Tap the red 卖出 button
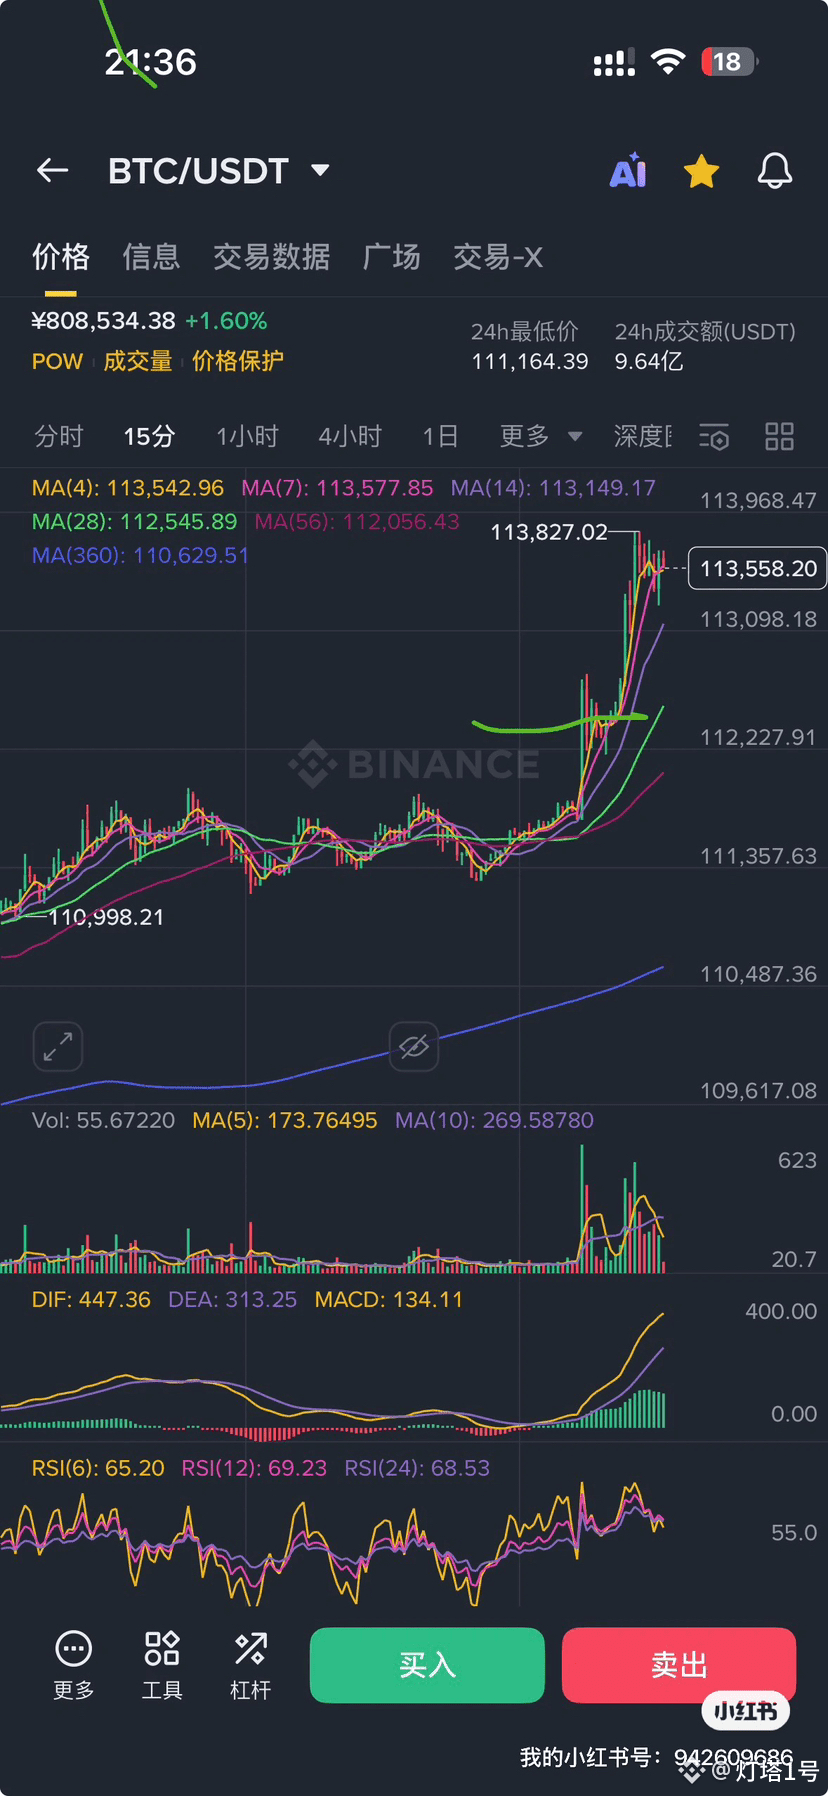The width and height of the screenshot is (828, 1796). tap(679, 1665)
